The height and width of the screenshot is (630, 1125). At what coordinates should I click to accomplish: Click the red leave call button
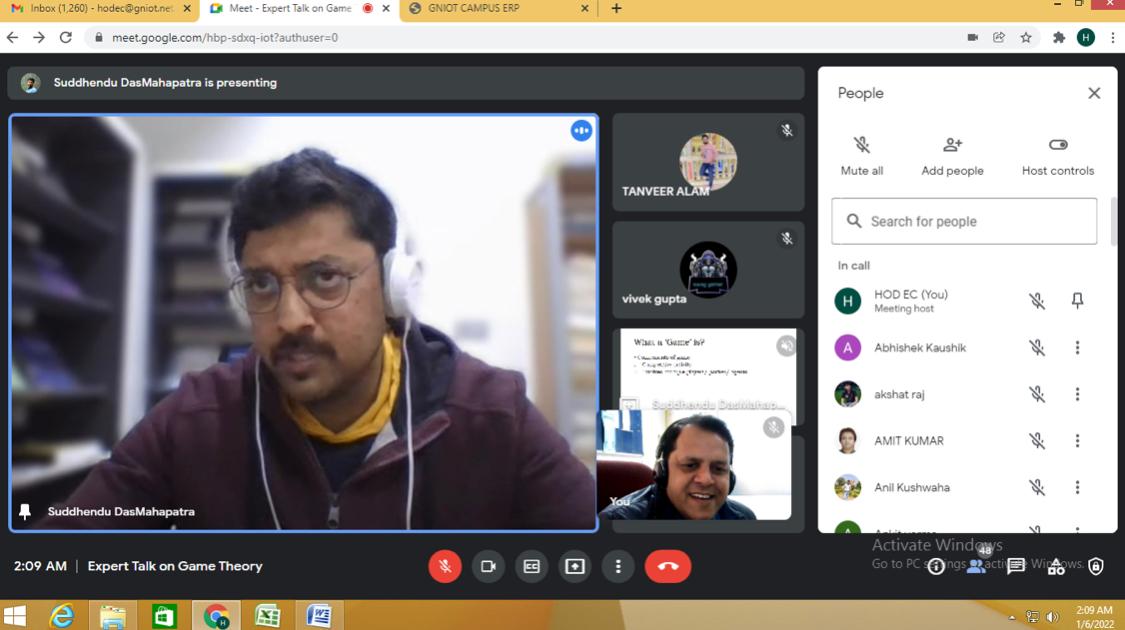pos(668,566)
